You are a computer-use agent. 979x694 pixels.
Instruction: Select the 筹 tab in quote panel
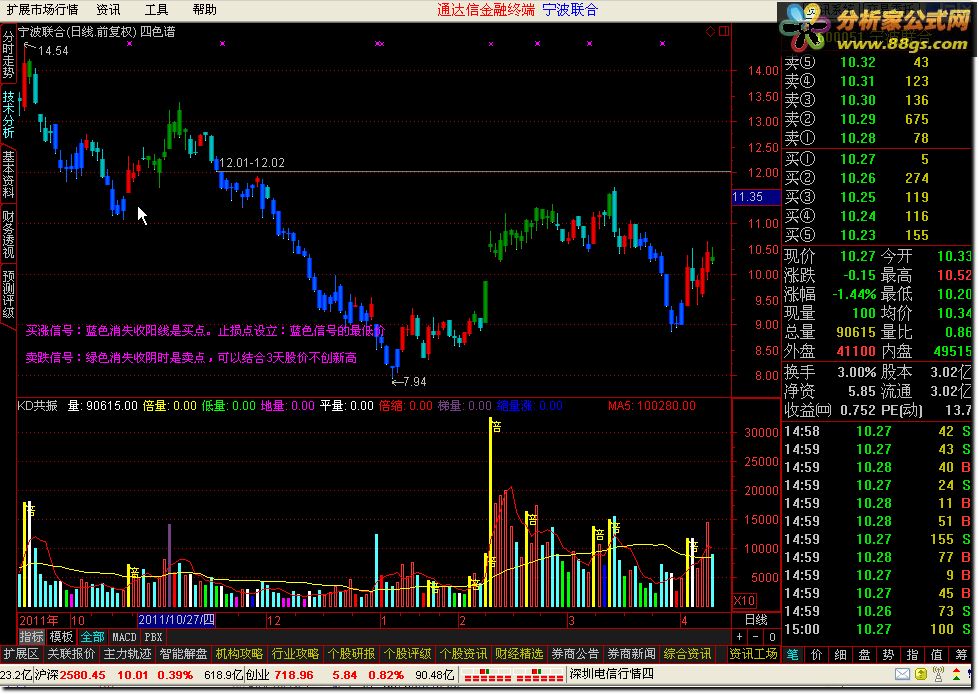click(961, 654)
